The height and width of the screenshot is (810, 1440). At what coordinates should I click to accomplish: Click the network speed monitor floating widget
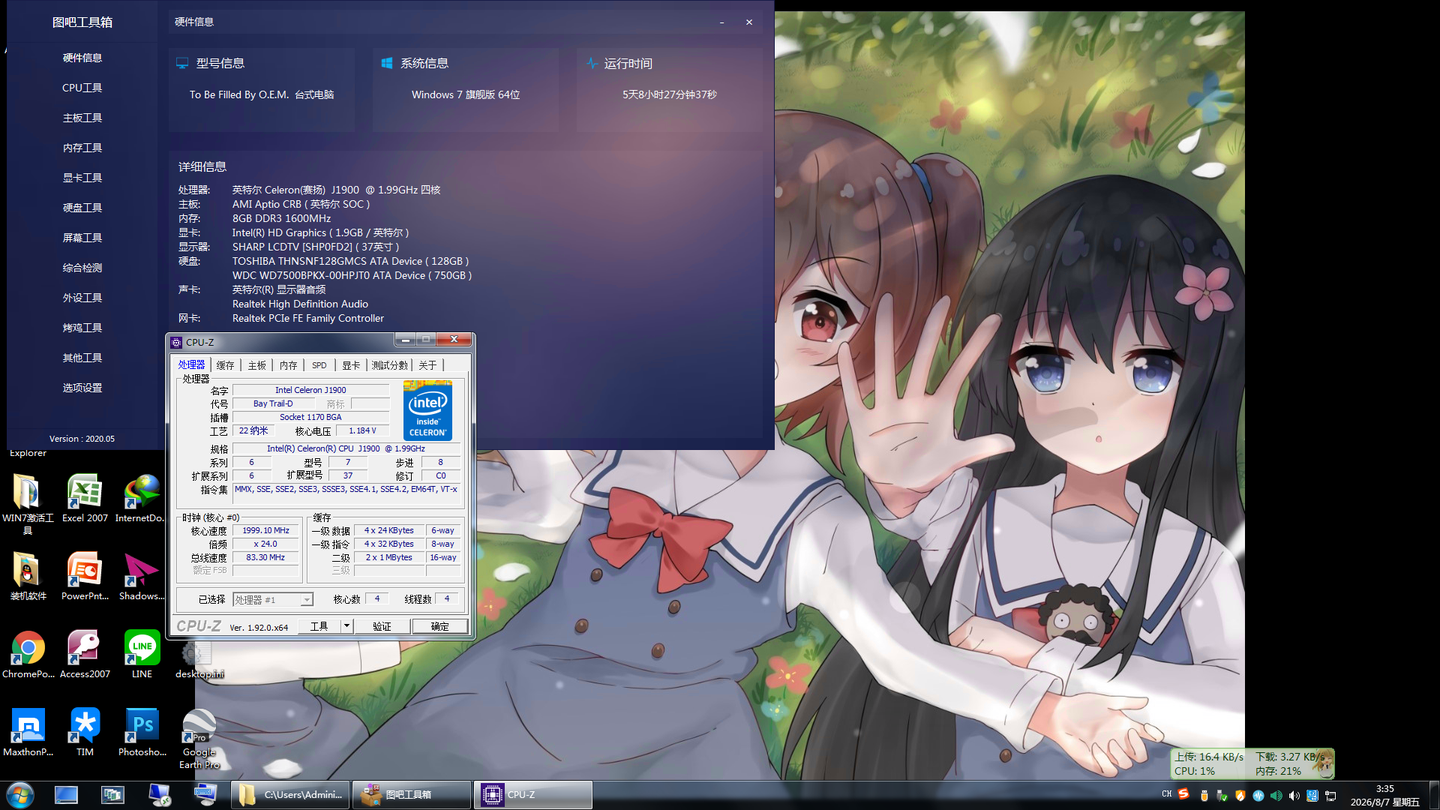[x=1252, y=764]
